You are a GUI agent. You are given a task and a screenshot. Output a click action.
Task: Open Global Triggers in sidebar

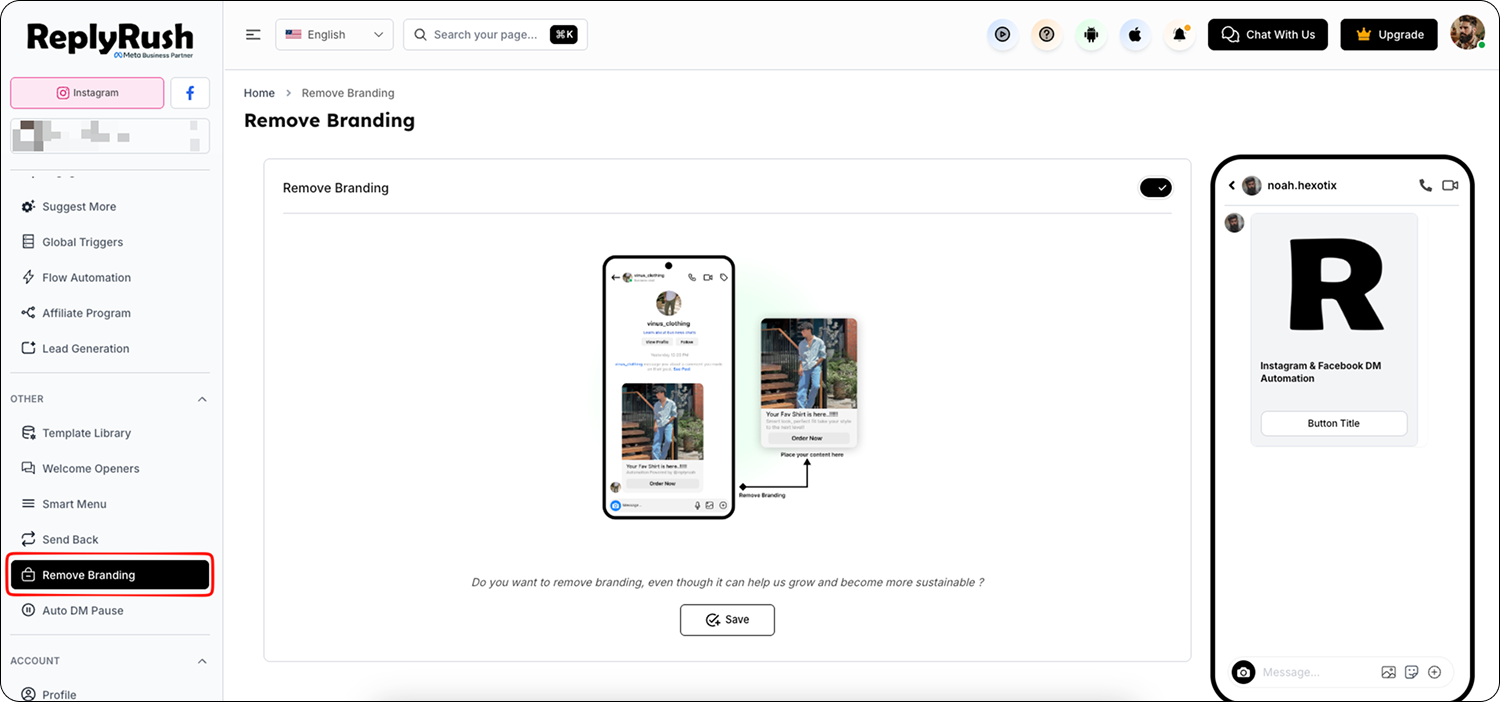click(110, 242)
